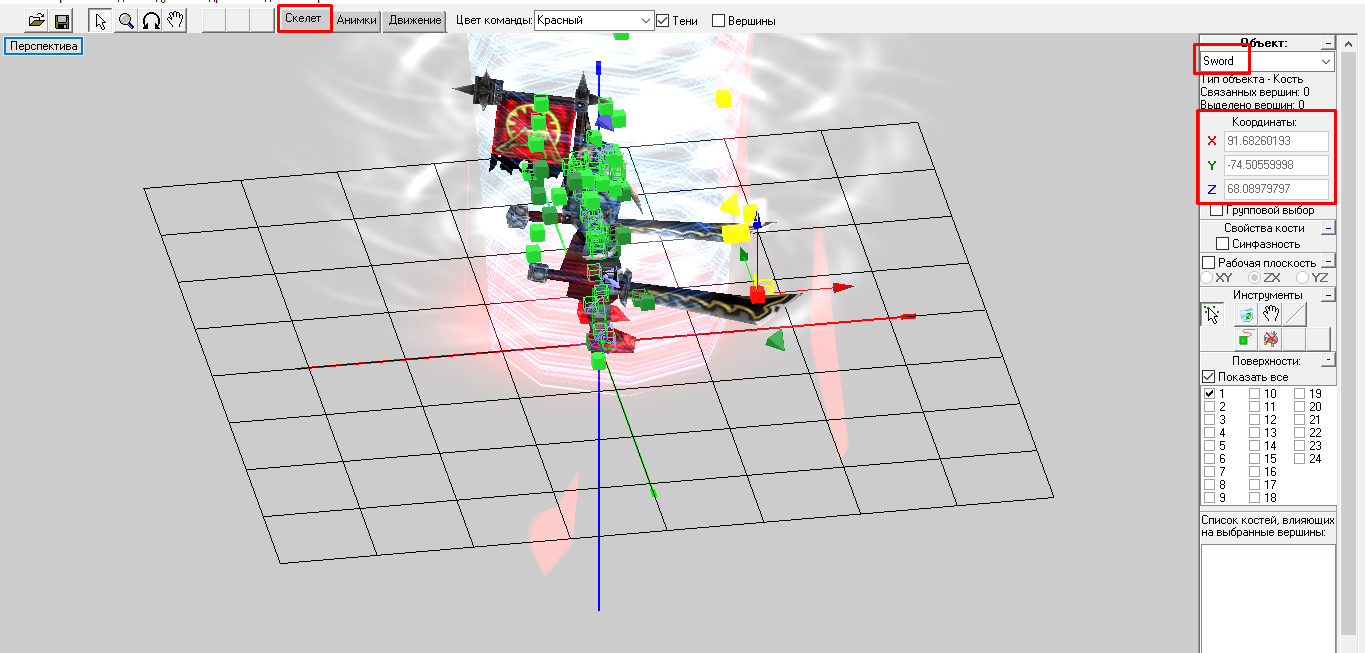The height and width of the screenshot is (653, 1365).
Task: Activate the rotate view tool
Action: tap(151, 20)
